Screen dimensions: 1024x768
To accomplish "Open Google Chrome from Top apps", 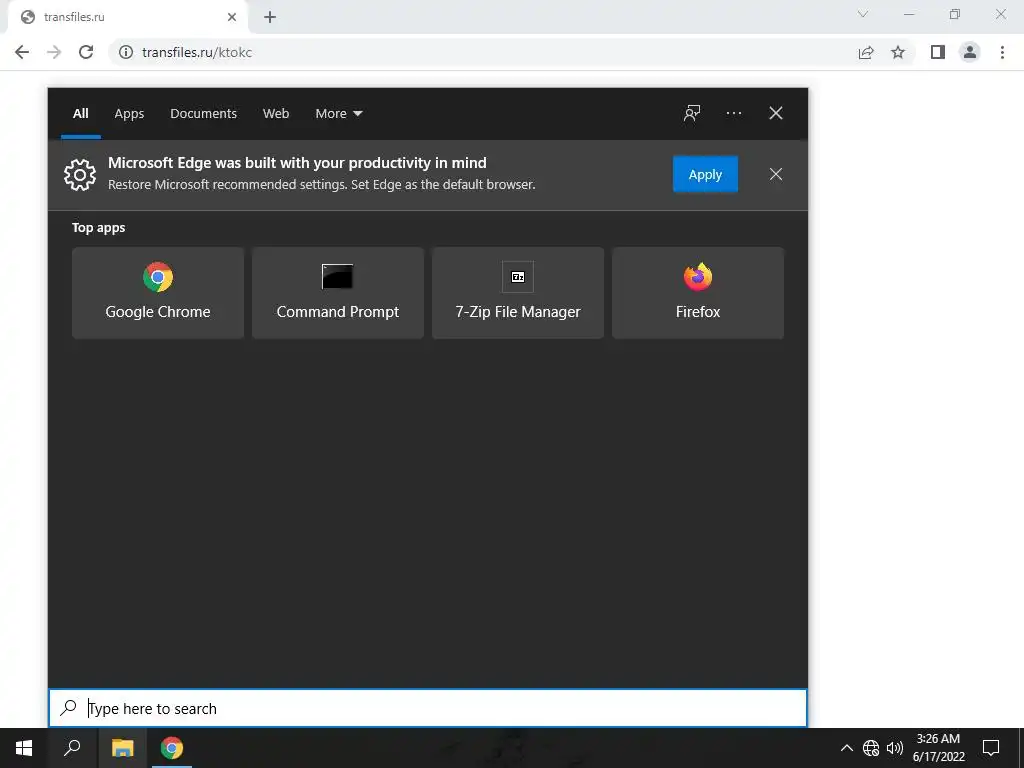I will point(157,293).
